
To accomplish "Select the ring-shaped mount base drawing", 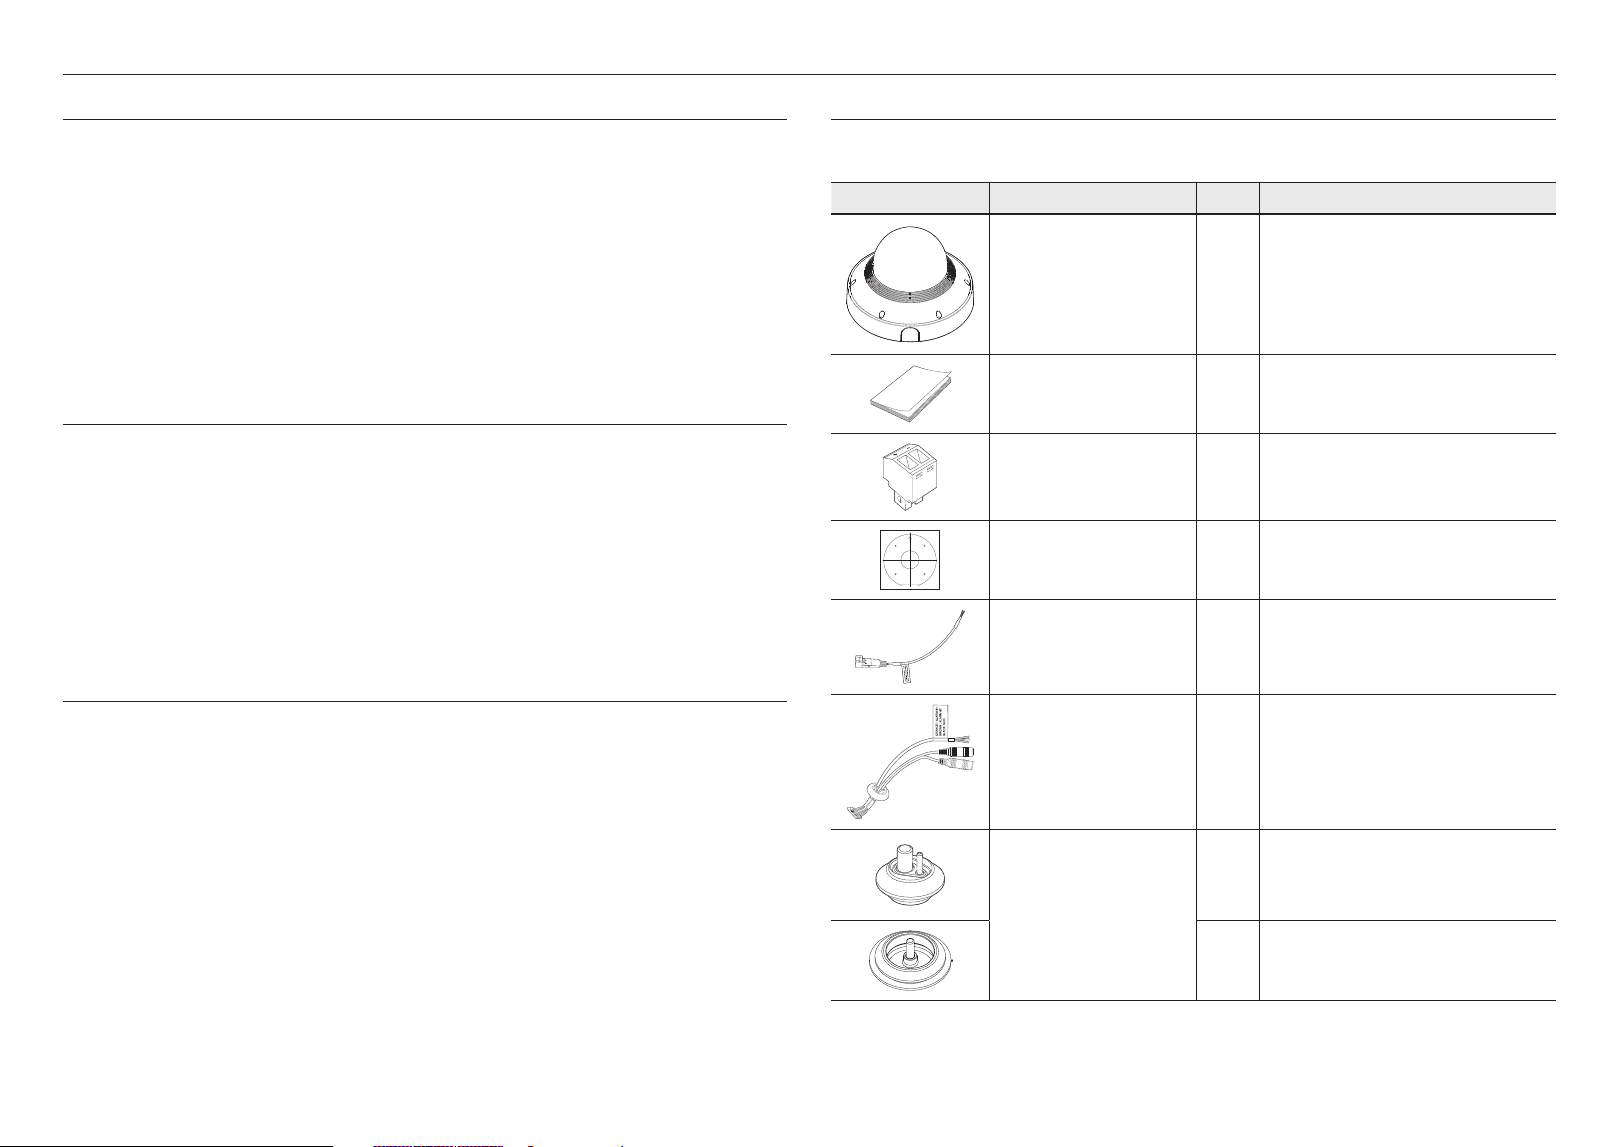I will [x=909, y=961].
